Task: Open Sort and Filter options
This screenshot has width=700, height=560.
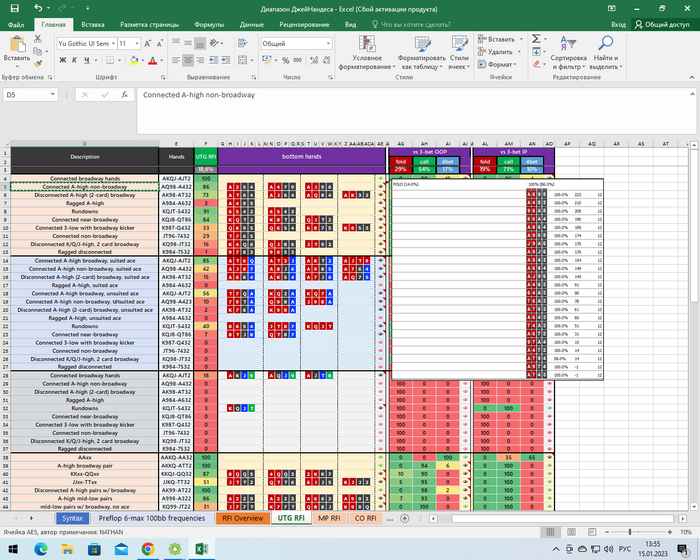Action: [568, 53]
